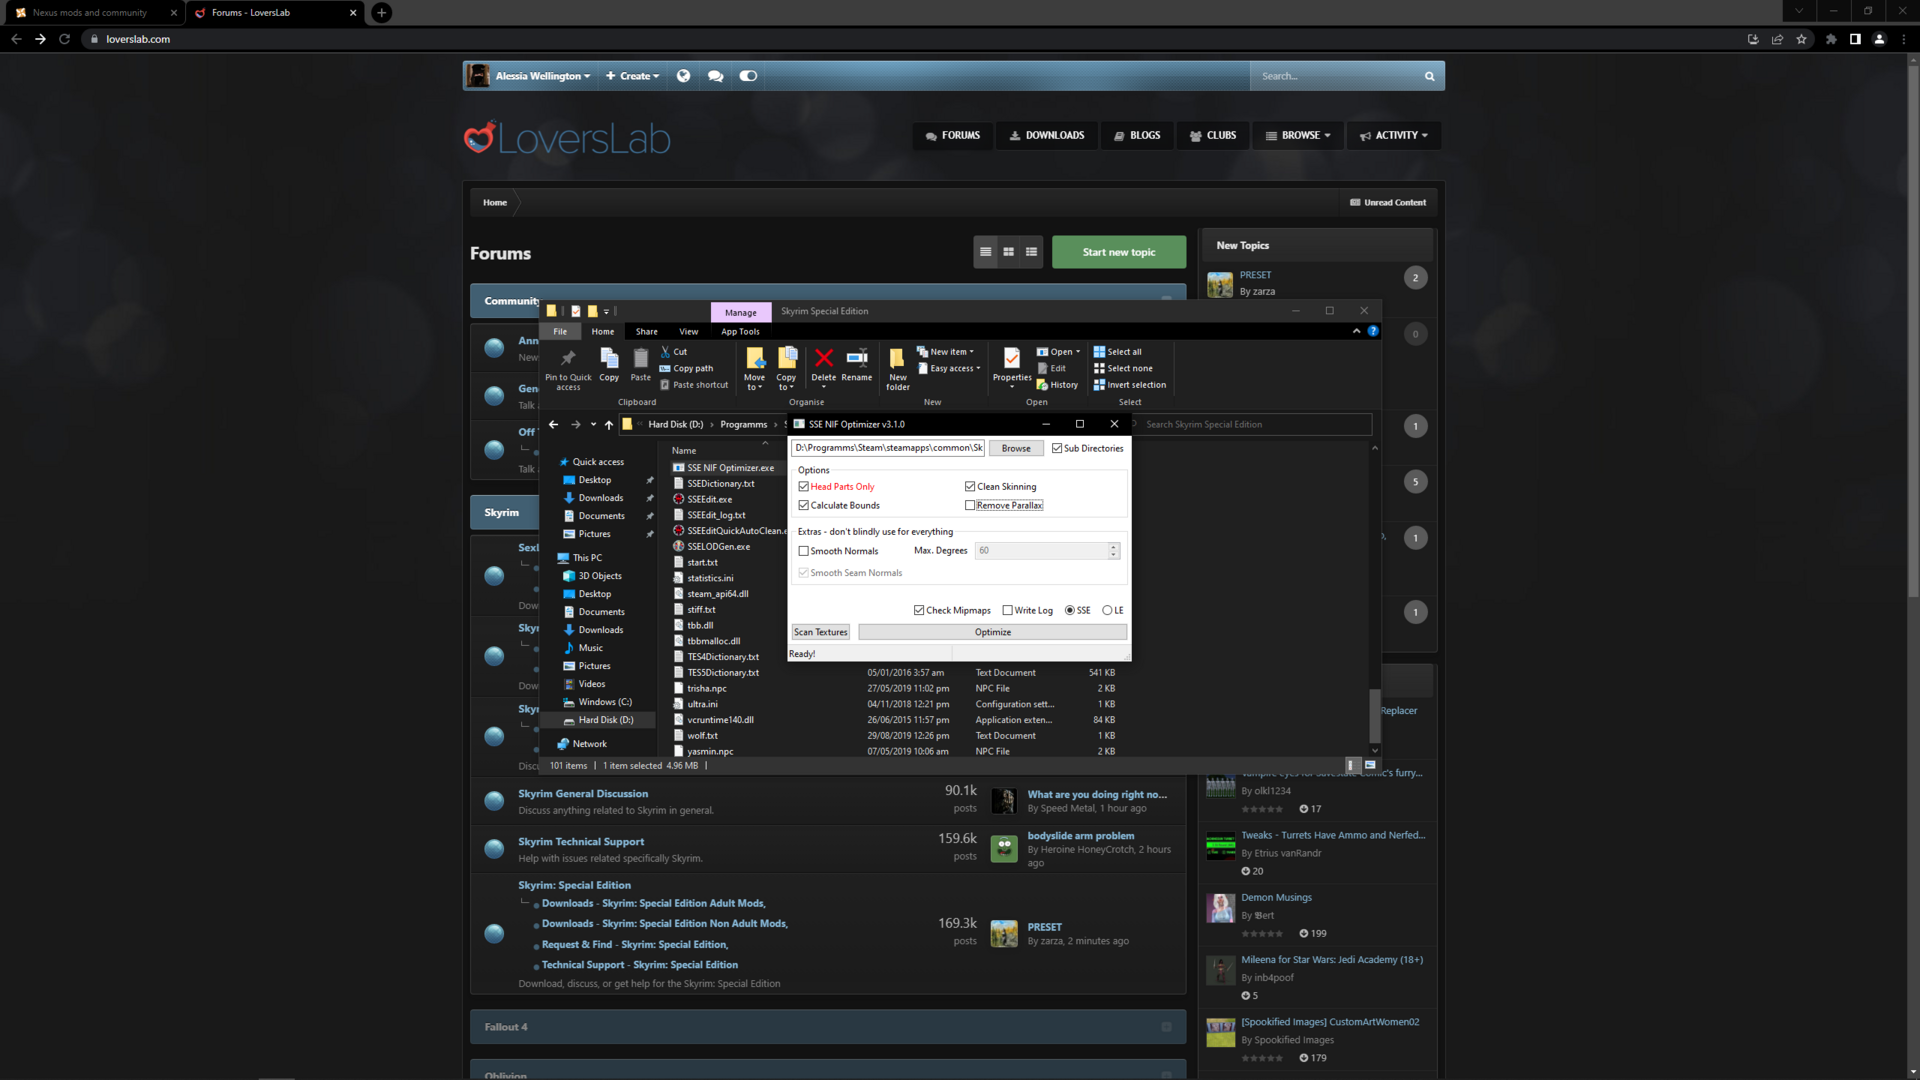Click the Start new topic button

coord(1119,252)
